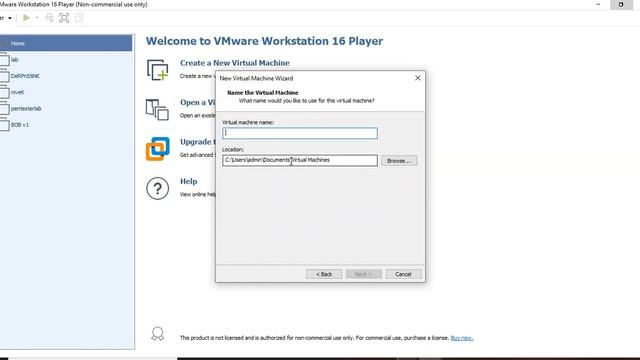The image size is (640, 360).
Task: Click the Help question mark icon
Action: [x=158, y=188]
